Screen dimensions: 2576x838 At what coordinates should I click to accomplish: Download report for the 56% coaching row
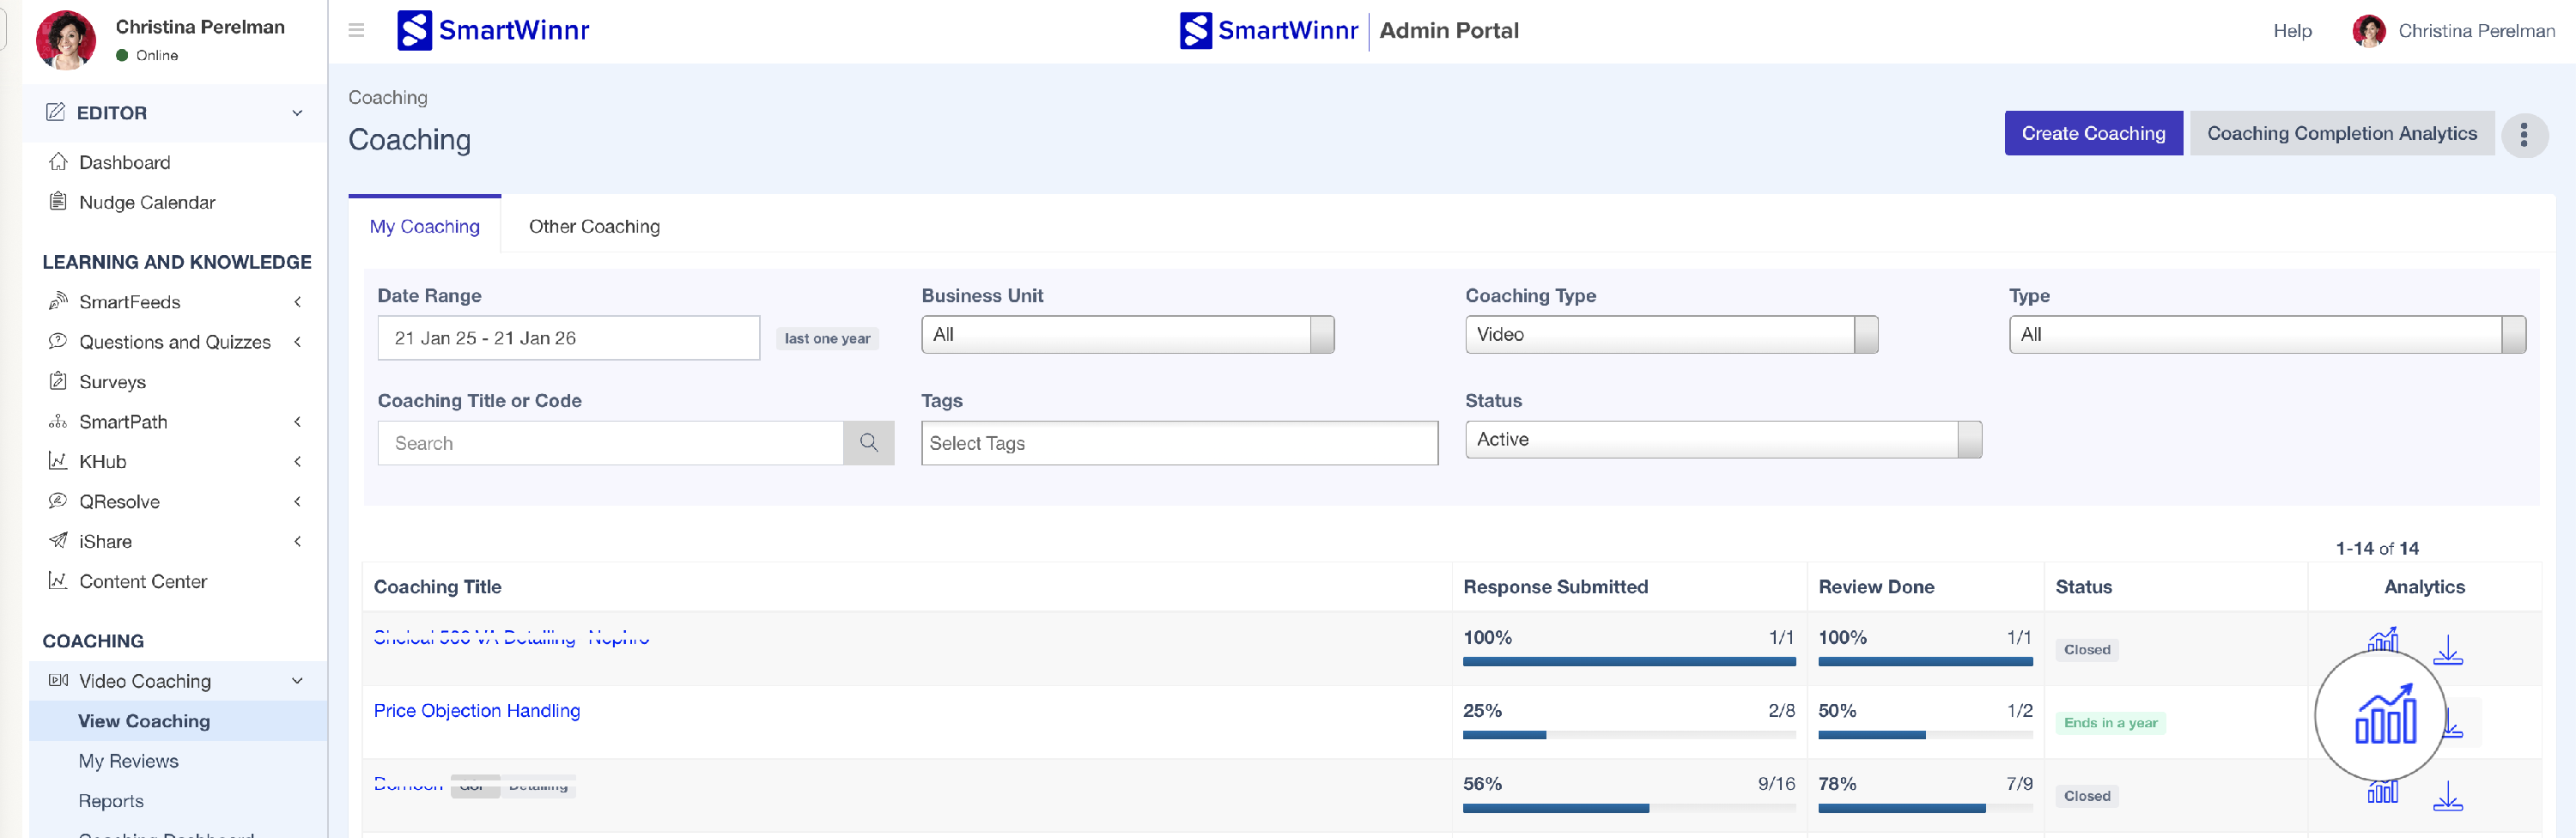[x=2447, y=796]
